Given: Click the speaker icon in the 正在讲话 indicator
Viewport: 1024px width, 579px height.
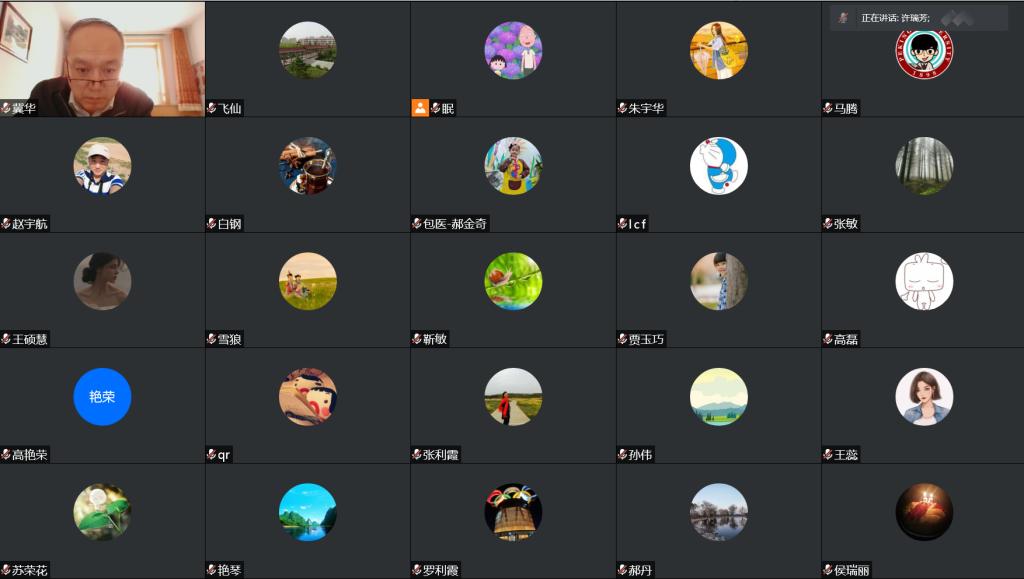Looking at the screenshot, I should tap(843, 18).
